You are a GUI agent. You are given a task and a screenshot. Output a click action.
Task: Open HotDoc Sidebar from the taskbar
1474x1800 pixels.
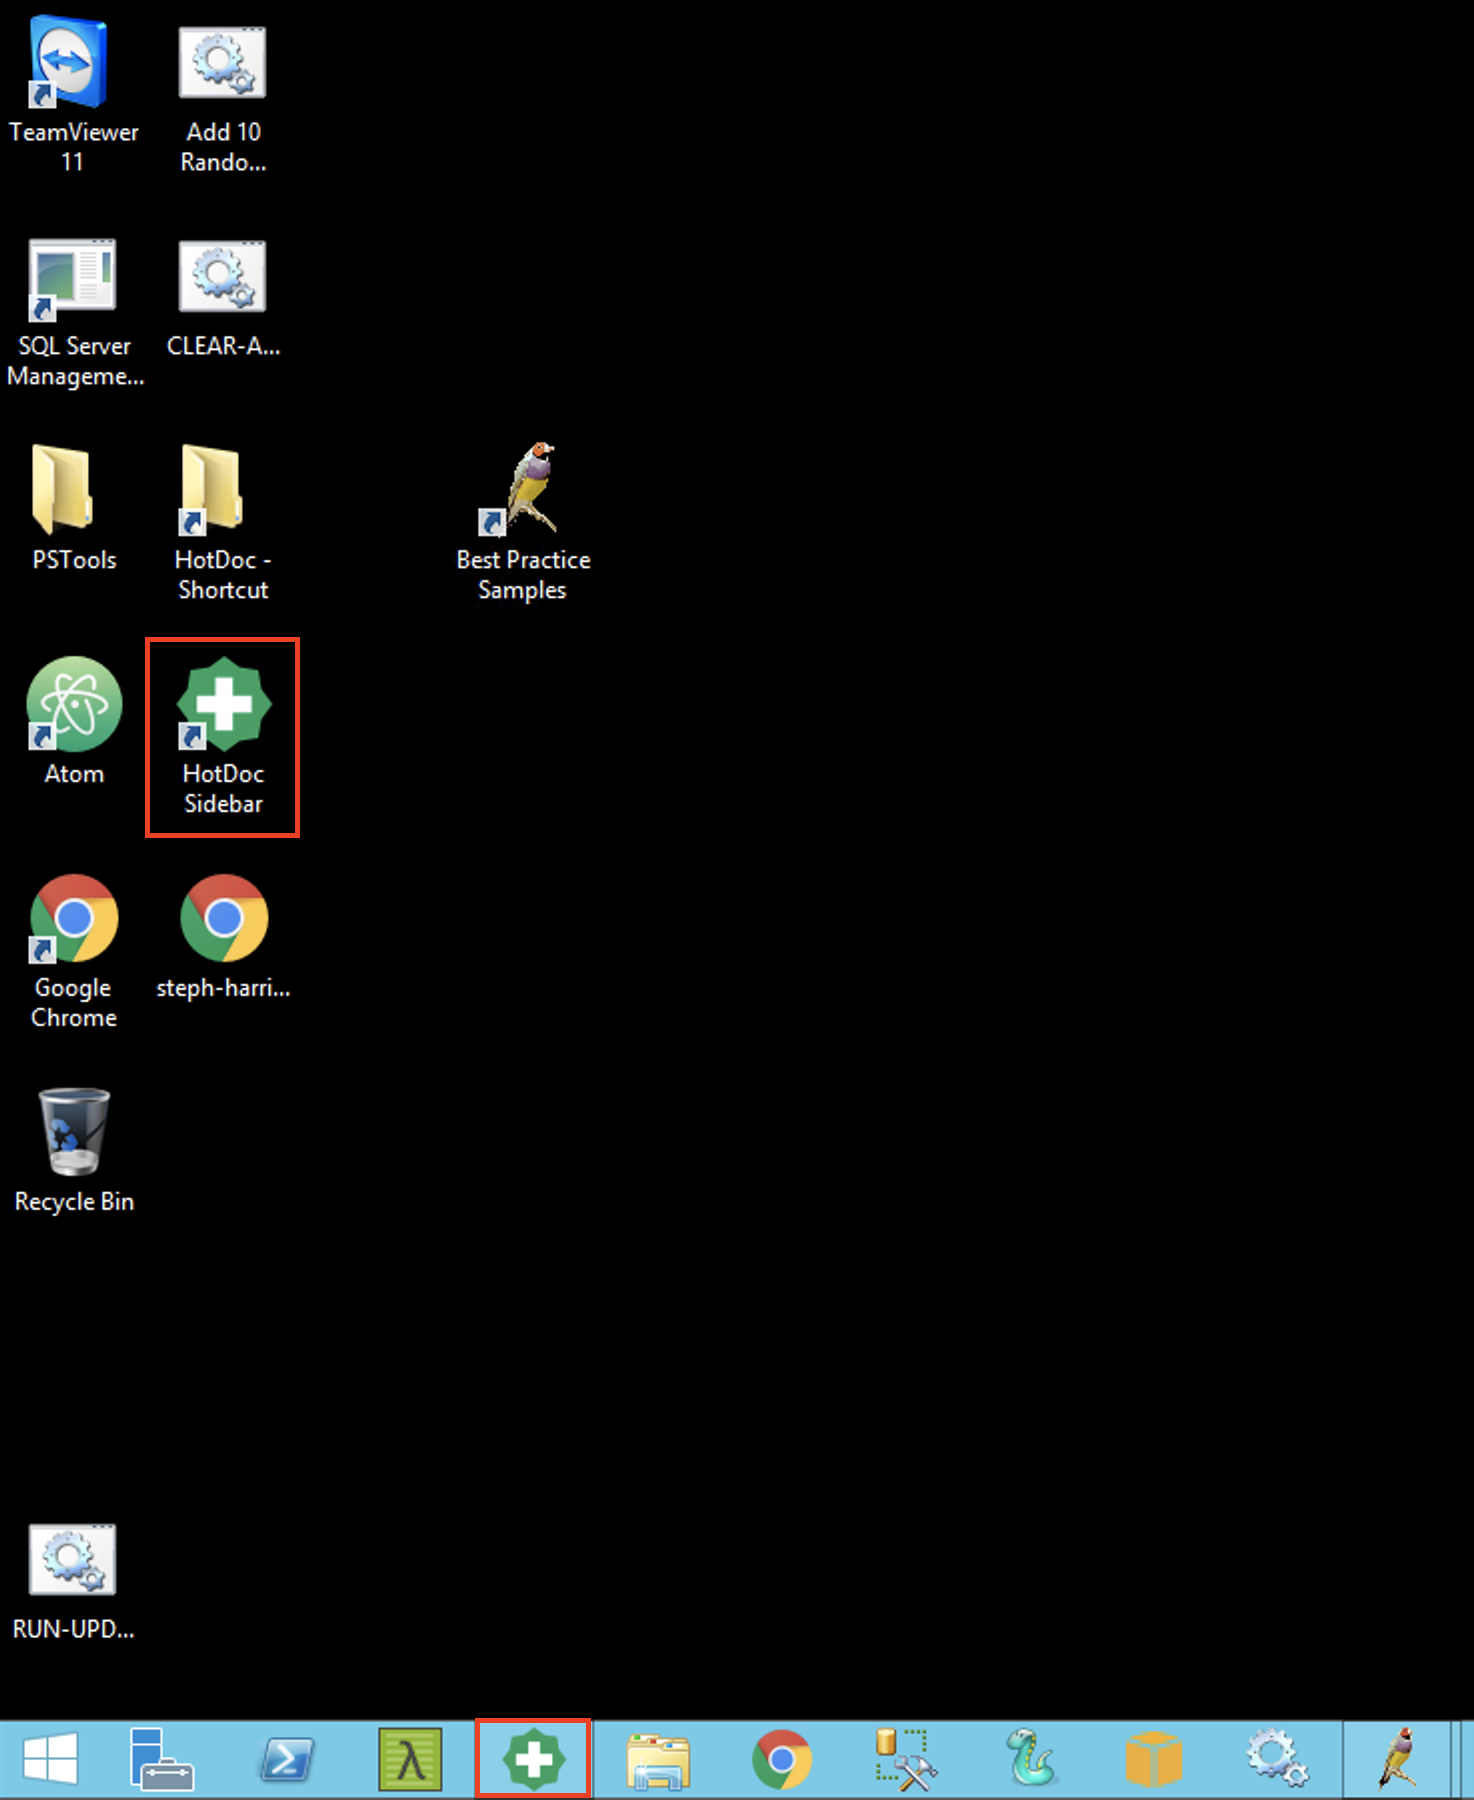(533, 1760)
